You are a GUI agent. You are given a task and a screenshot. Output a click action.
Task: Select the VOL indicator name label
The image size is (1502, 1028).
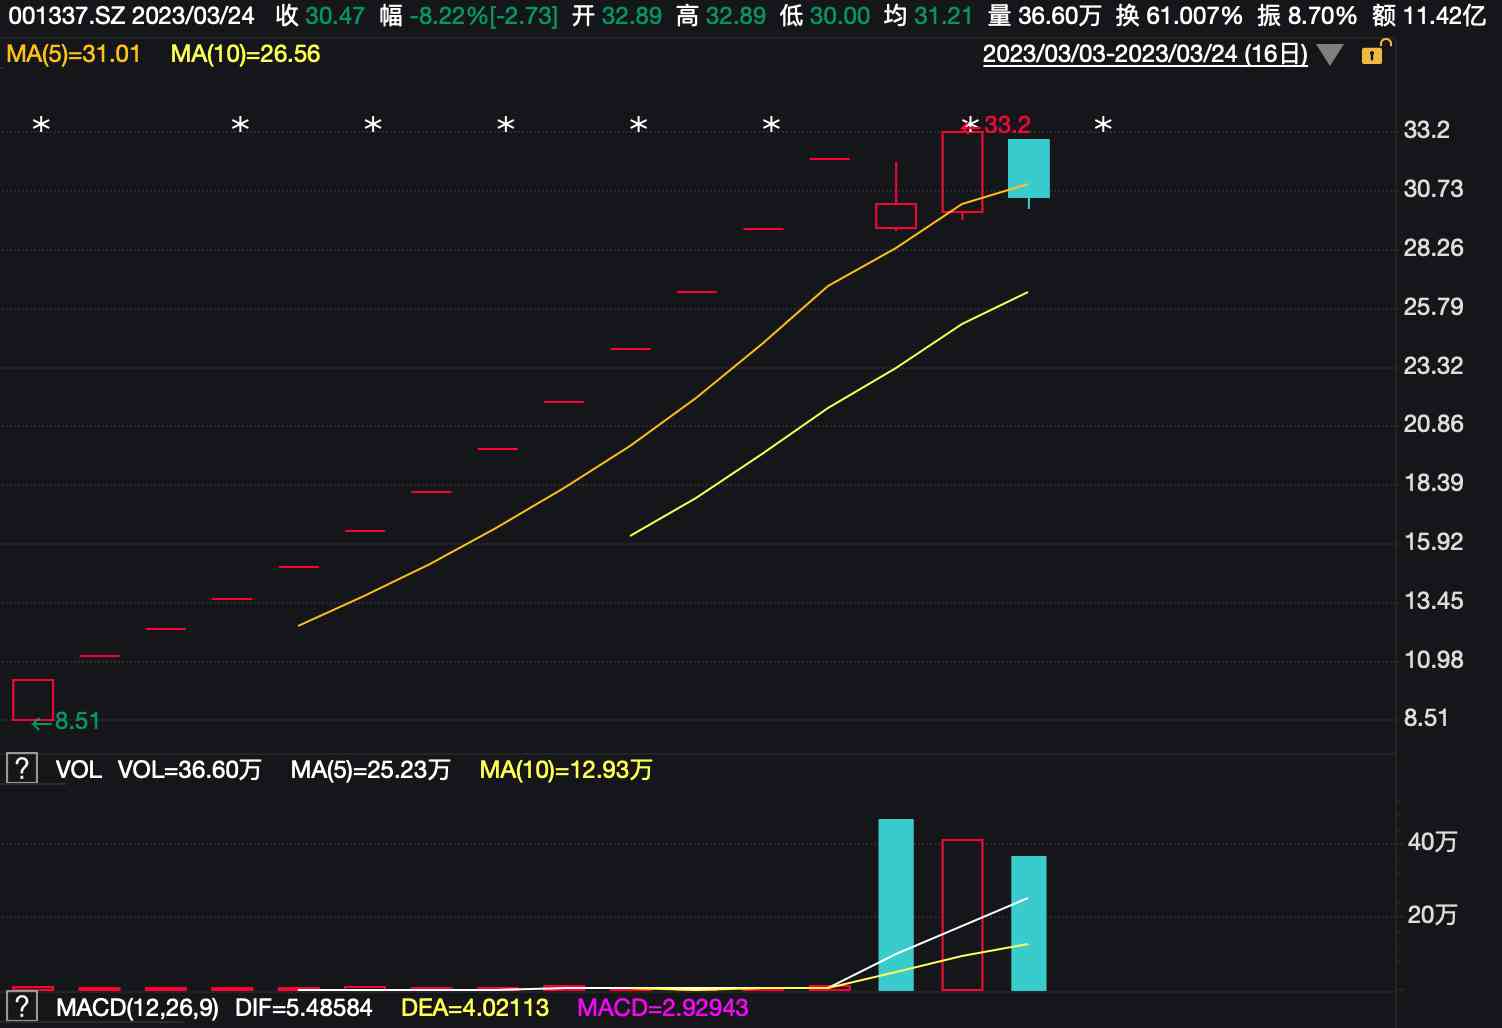[x=78, y=770]
